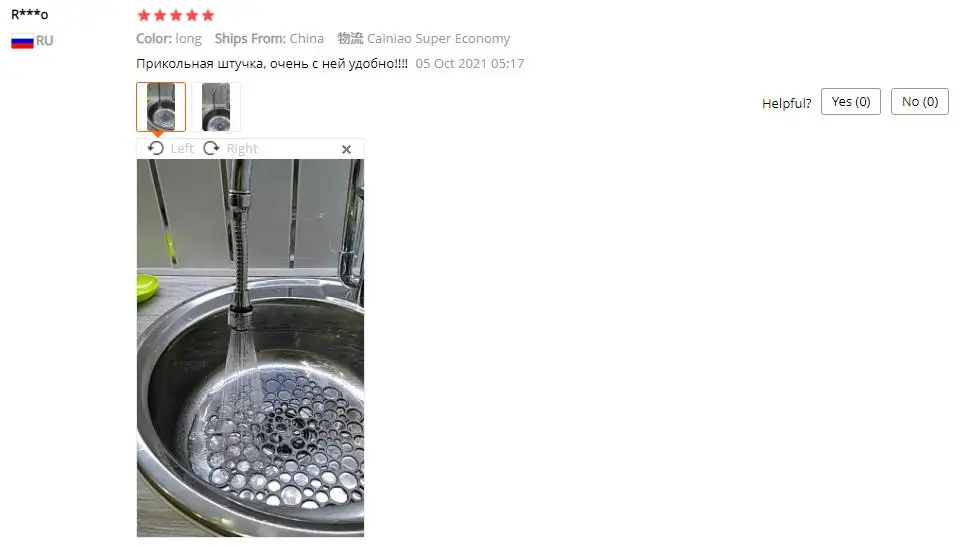Click the Russian review comment text

(x=272, y=64)
